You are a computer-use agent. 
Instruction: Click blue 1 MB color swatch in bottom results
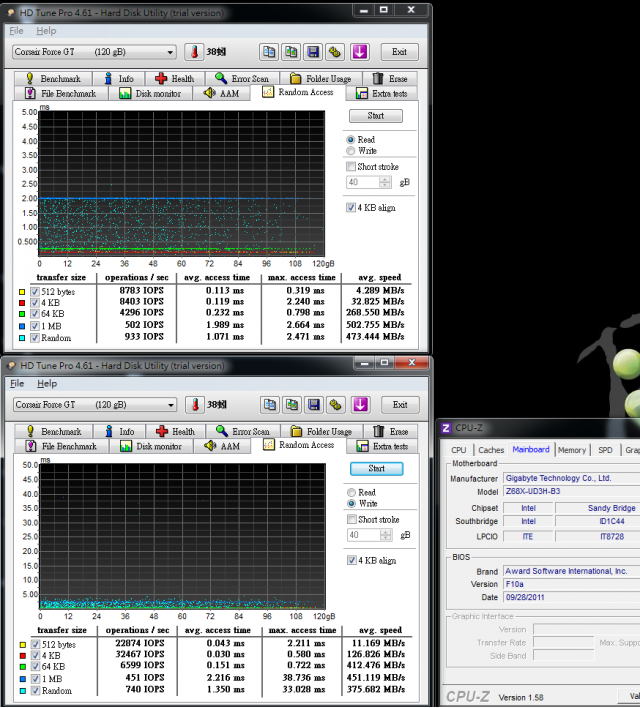point(23,679)
